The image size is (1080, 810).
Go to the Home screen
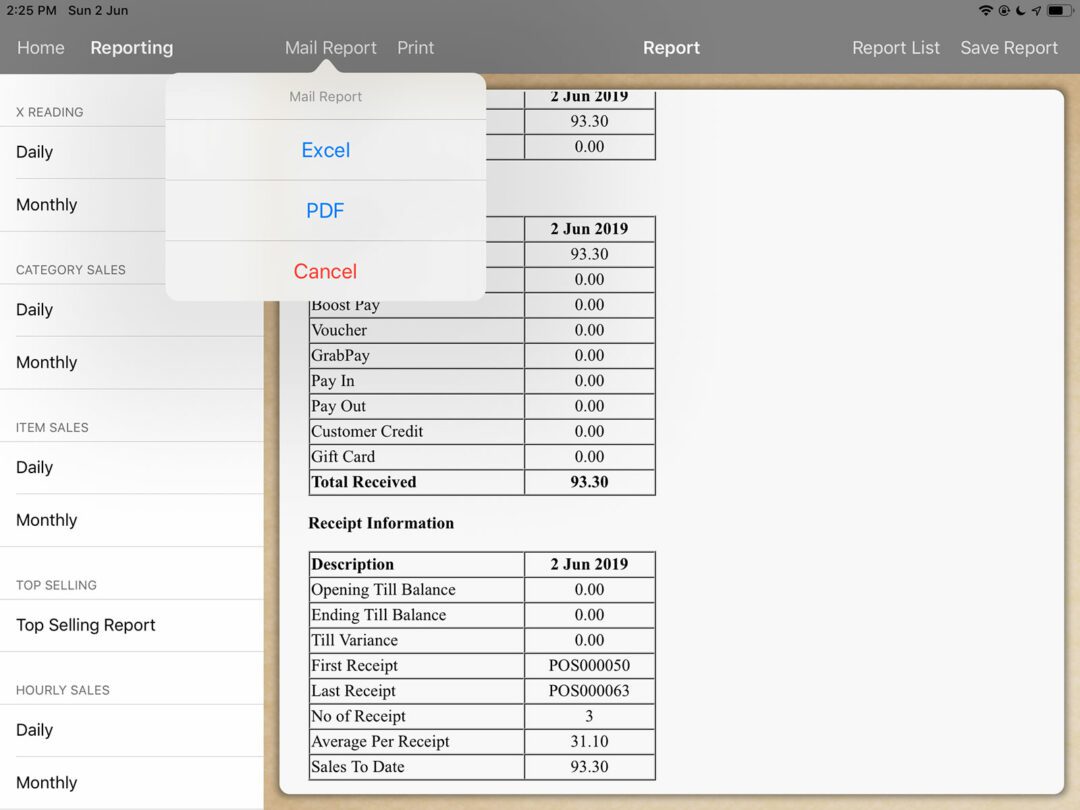pos(41,48)
